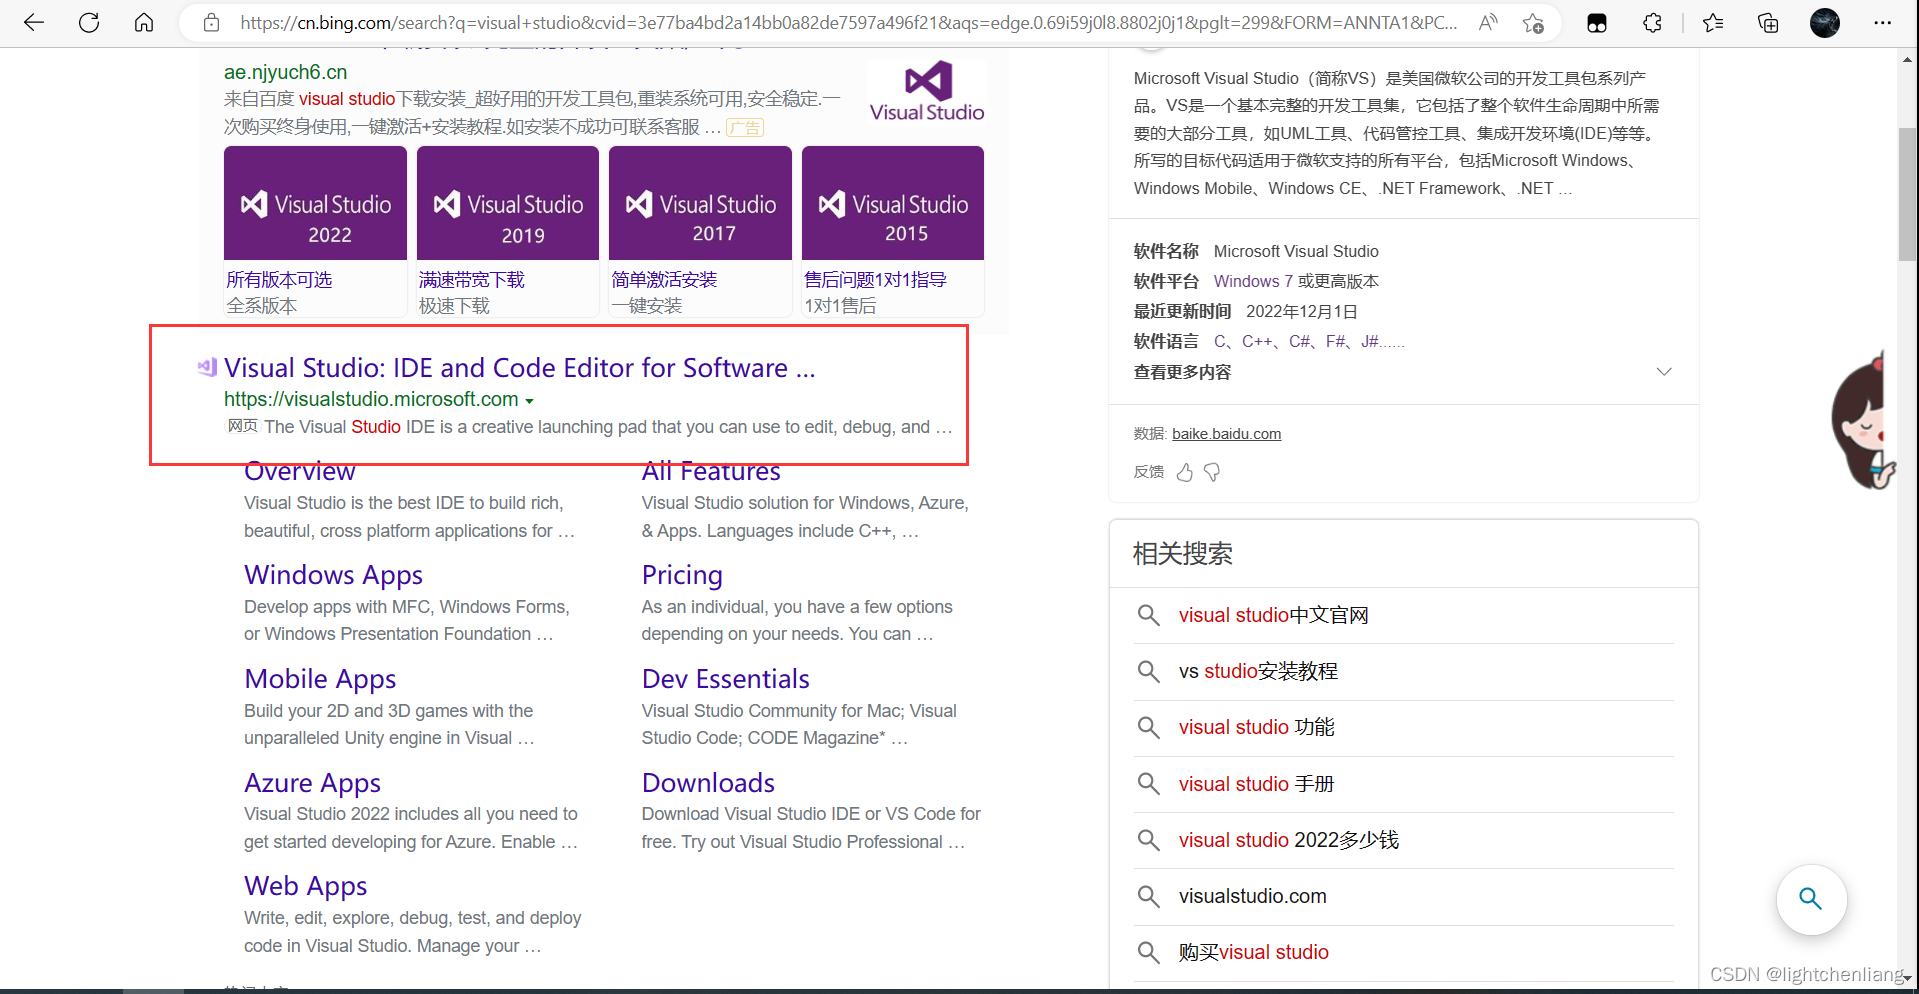Screen dimensions: 1919x994
Task: Search related term visual studio中文官网
Action: tap(1273, 615)
